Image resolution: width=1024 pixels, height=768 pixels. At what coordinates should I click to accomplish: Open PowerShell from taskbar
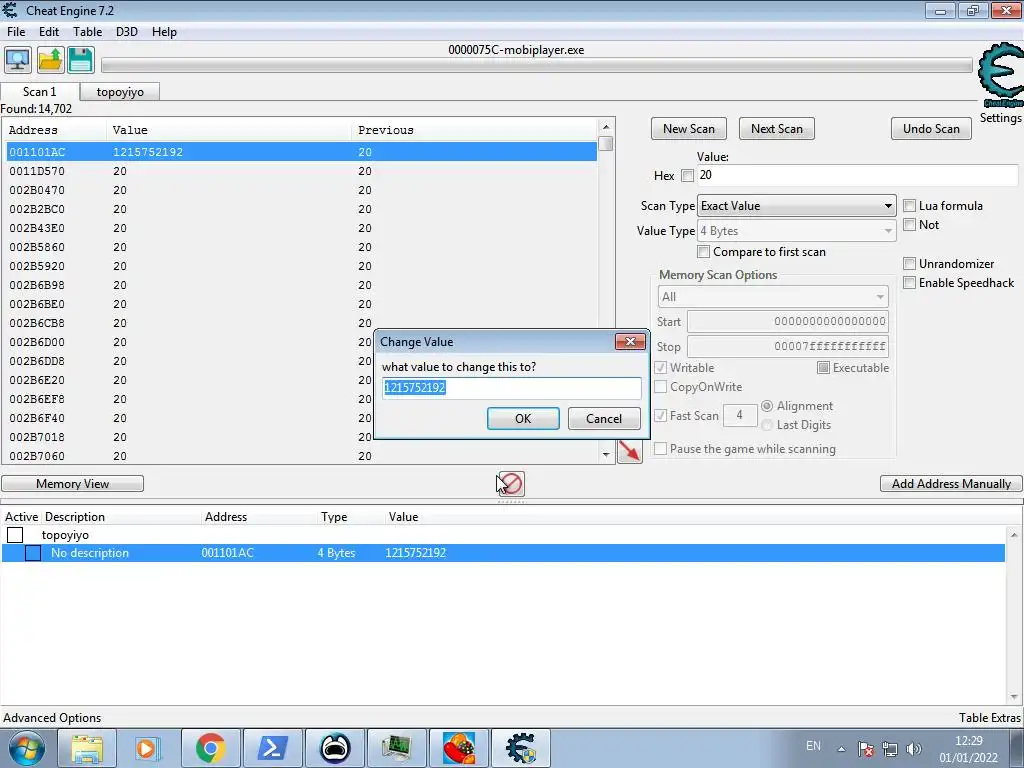pos(272,748)
